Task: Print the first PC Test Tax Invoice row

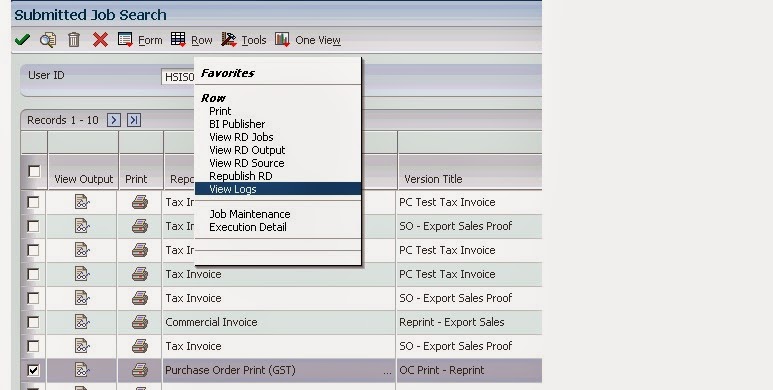Action: click(x=140, y=202)
